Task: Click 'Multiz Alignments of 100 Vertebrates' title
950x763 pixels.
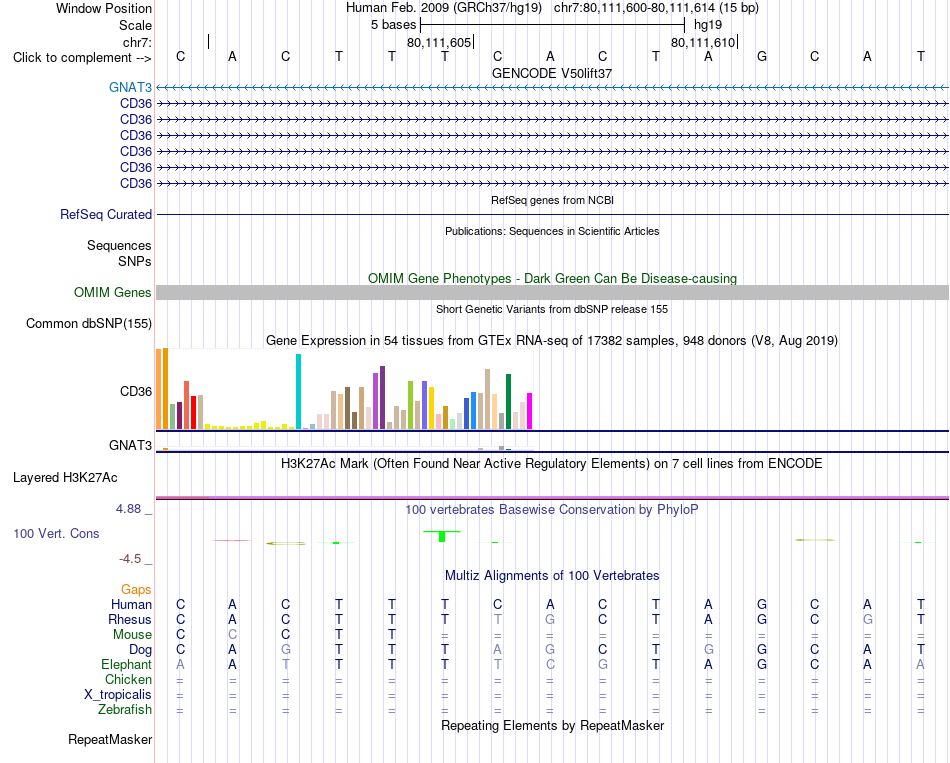Action: coord(552,576)
